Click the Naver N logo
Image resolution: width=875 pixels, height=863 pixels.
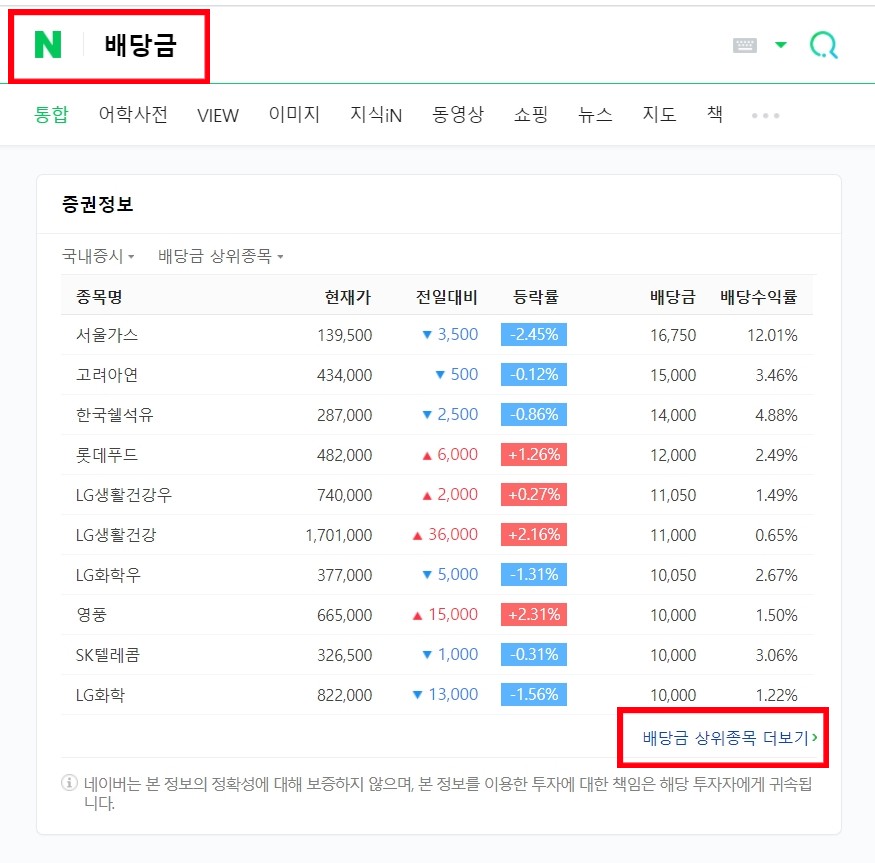click(x=47, y=45)
